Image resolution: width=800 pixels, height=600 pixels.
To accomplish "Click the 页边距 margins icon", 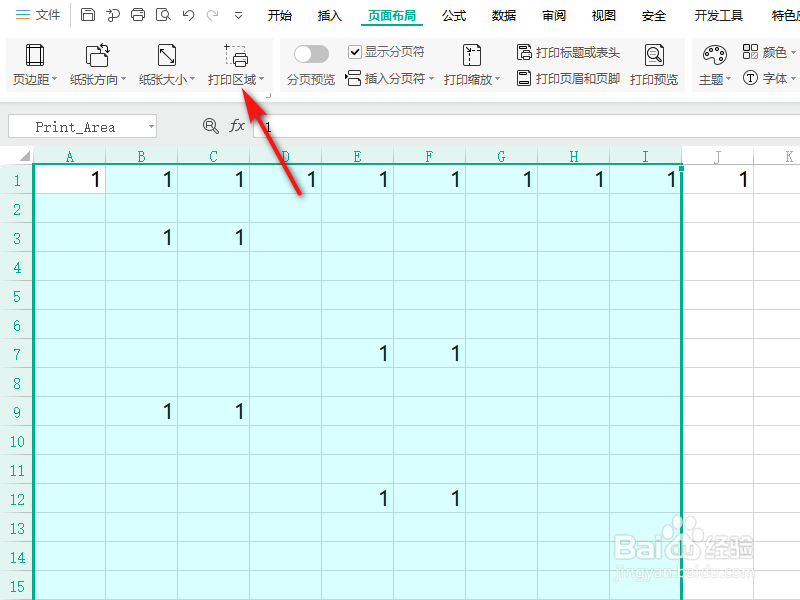I will pos(35,55).
